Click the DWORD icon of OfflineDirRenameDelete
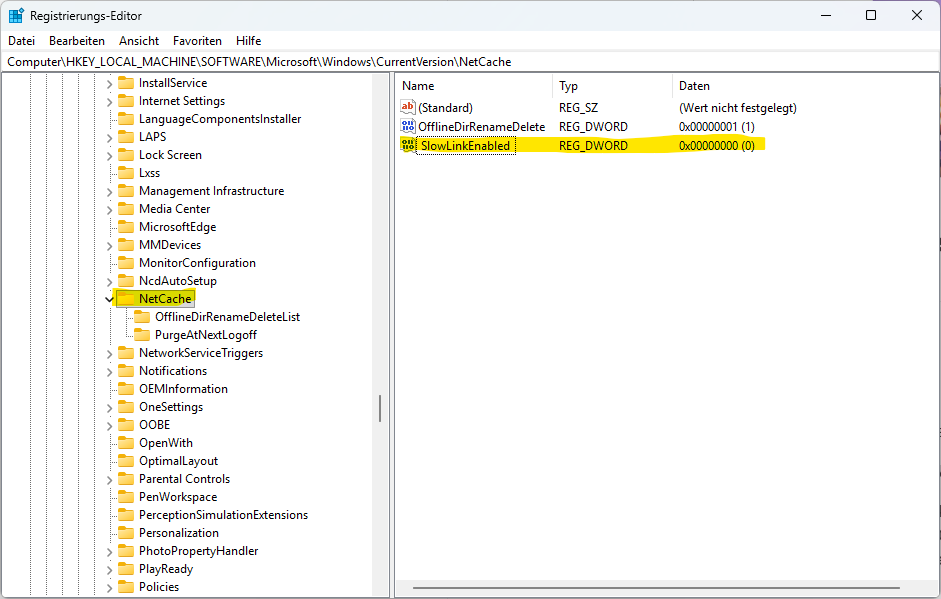941x599 pixels. point(407,127)
